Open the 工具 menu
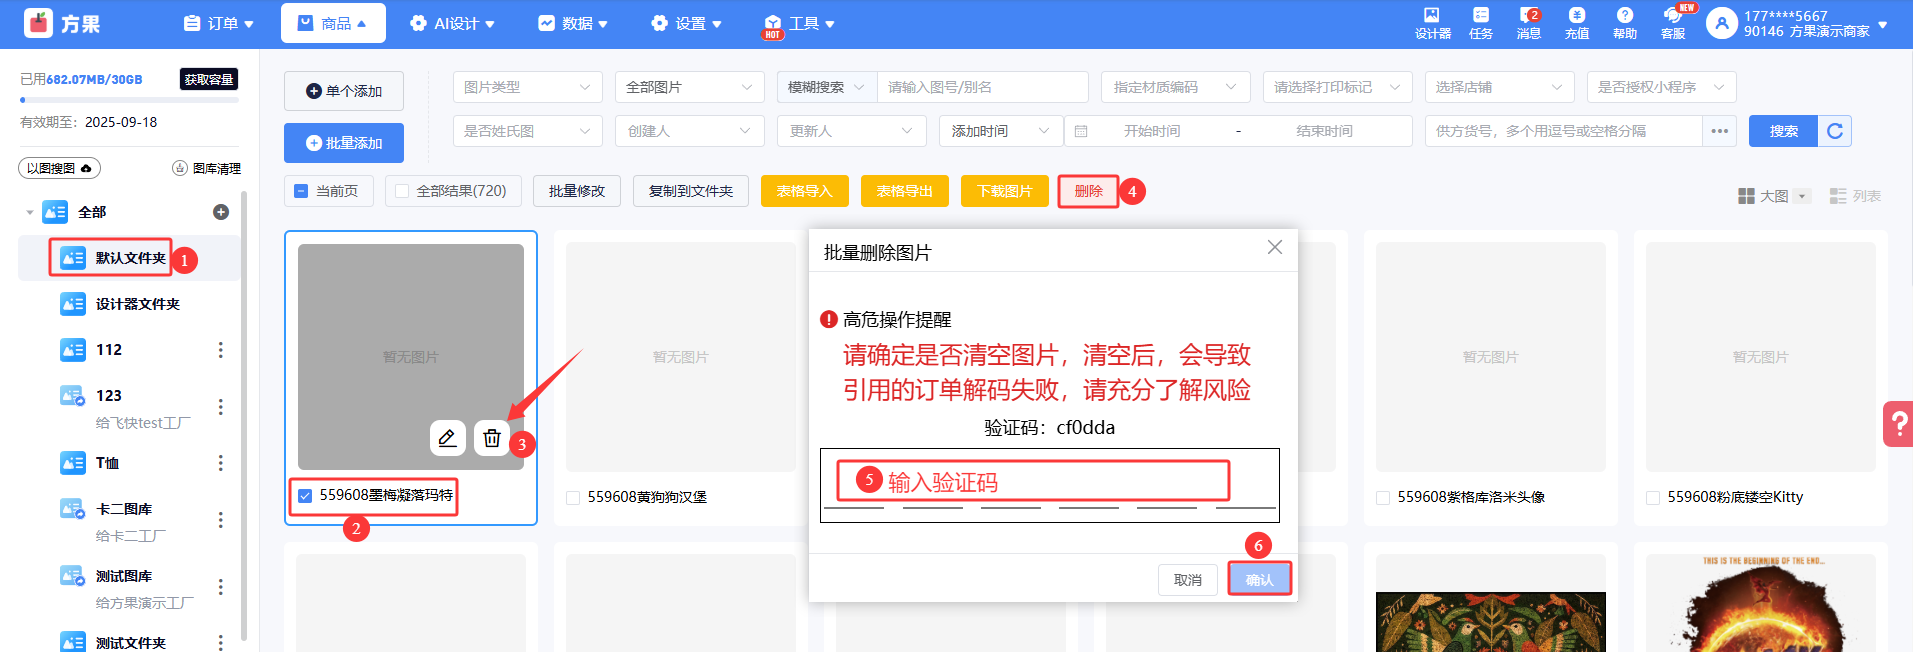Viewport: 1913px width, 652px height. point(799,23)
